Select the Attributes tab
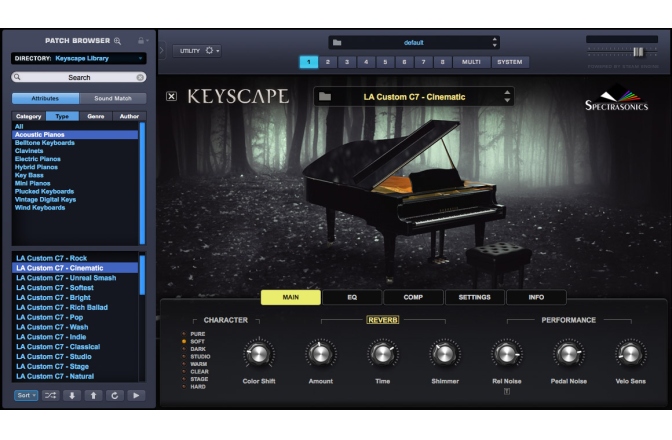The height and width of the screenshot is (440, 672). (45, 98)
